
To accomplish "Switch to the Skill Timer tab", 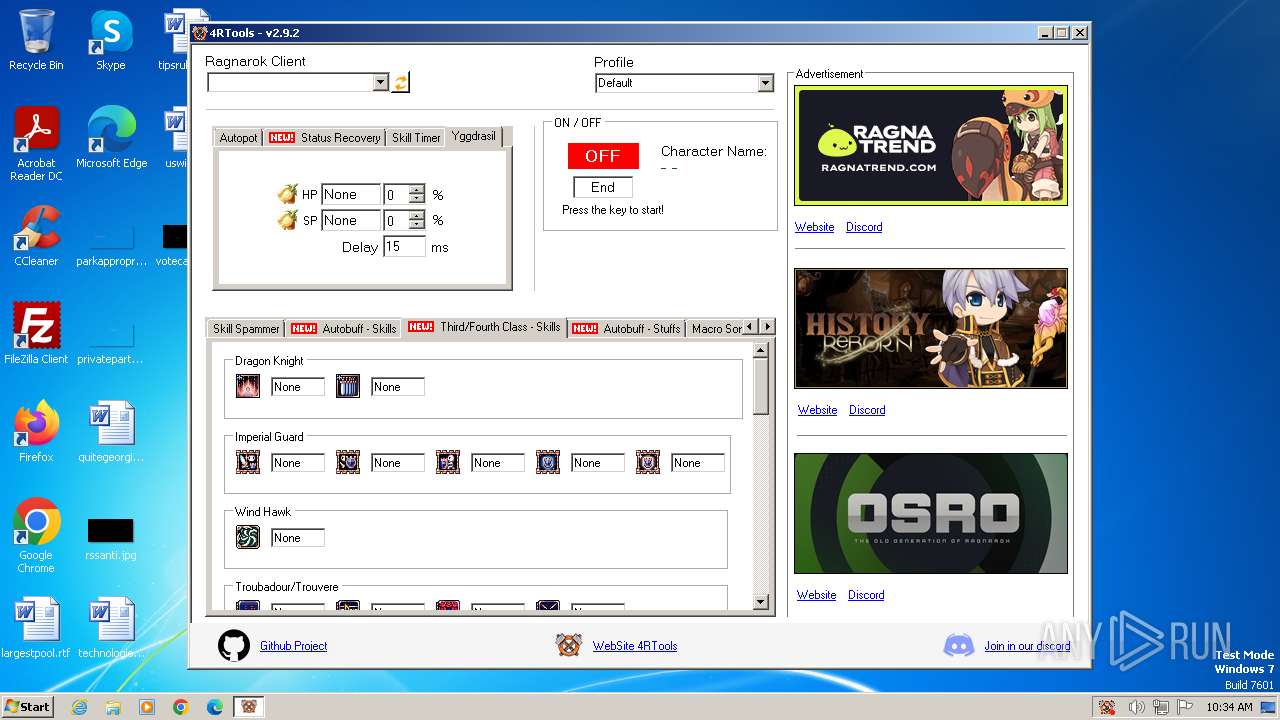I will click(x=416, y=138).
